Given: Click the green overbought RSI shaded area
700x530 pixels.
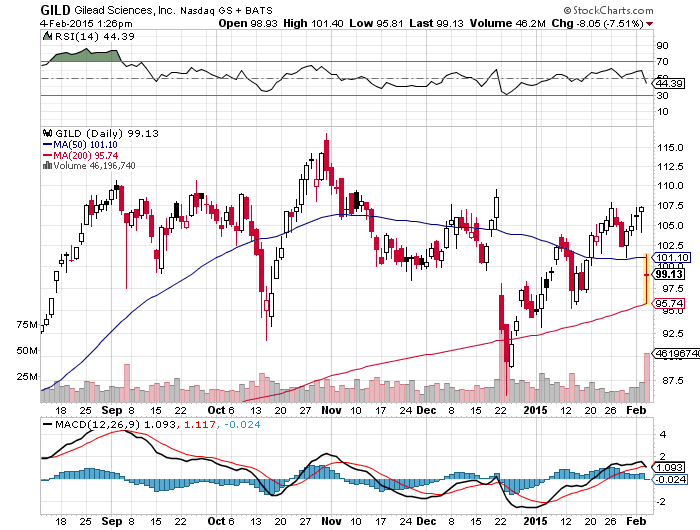Looking at the screenshot, I should click(85, 56).
